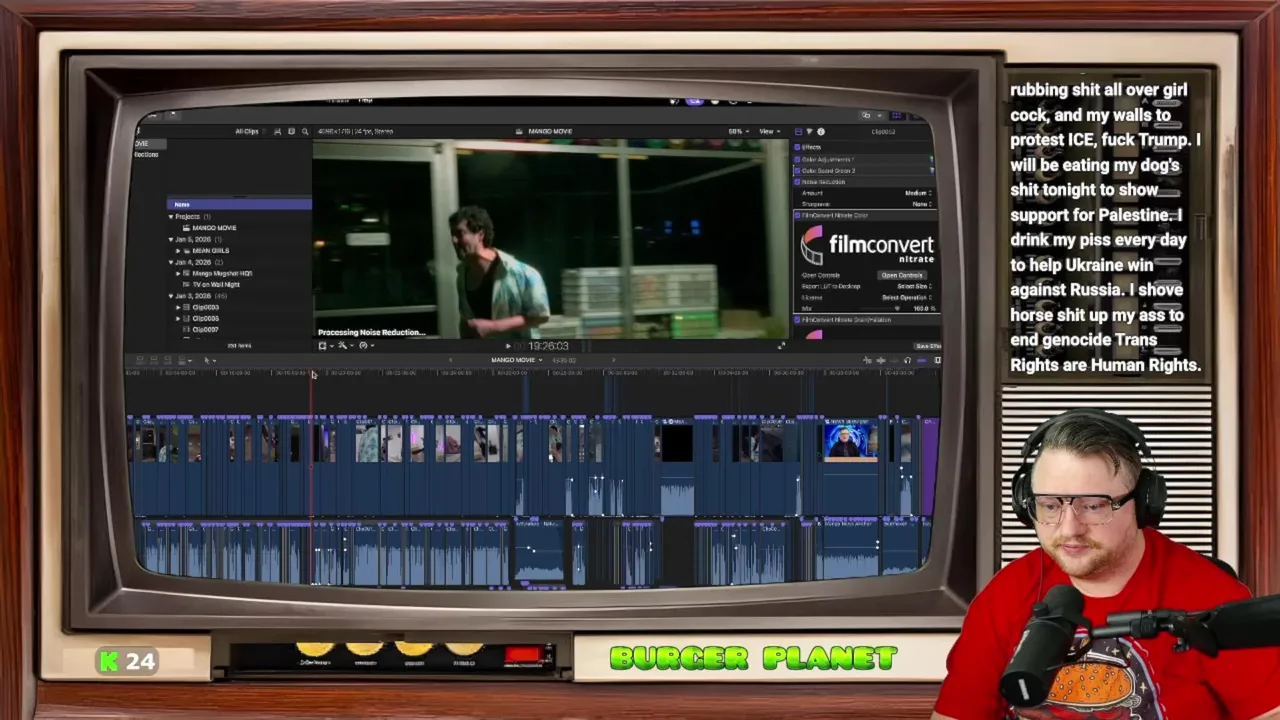Adjust the FilmConvert Mix slider handle
The width and height of the screenshot is (1280, 720).
click(897, 308)
